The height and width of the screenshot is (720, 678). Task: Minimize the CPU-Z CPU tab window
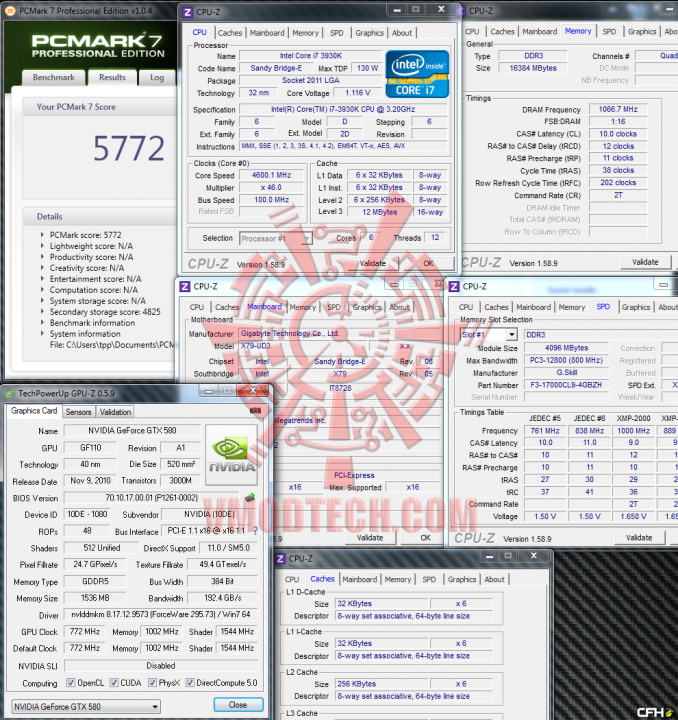point(397,9)
